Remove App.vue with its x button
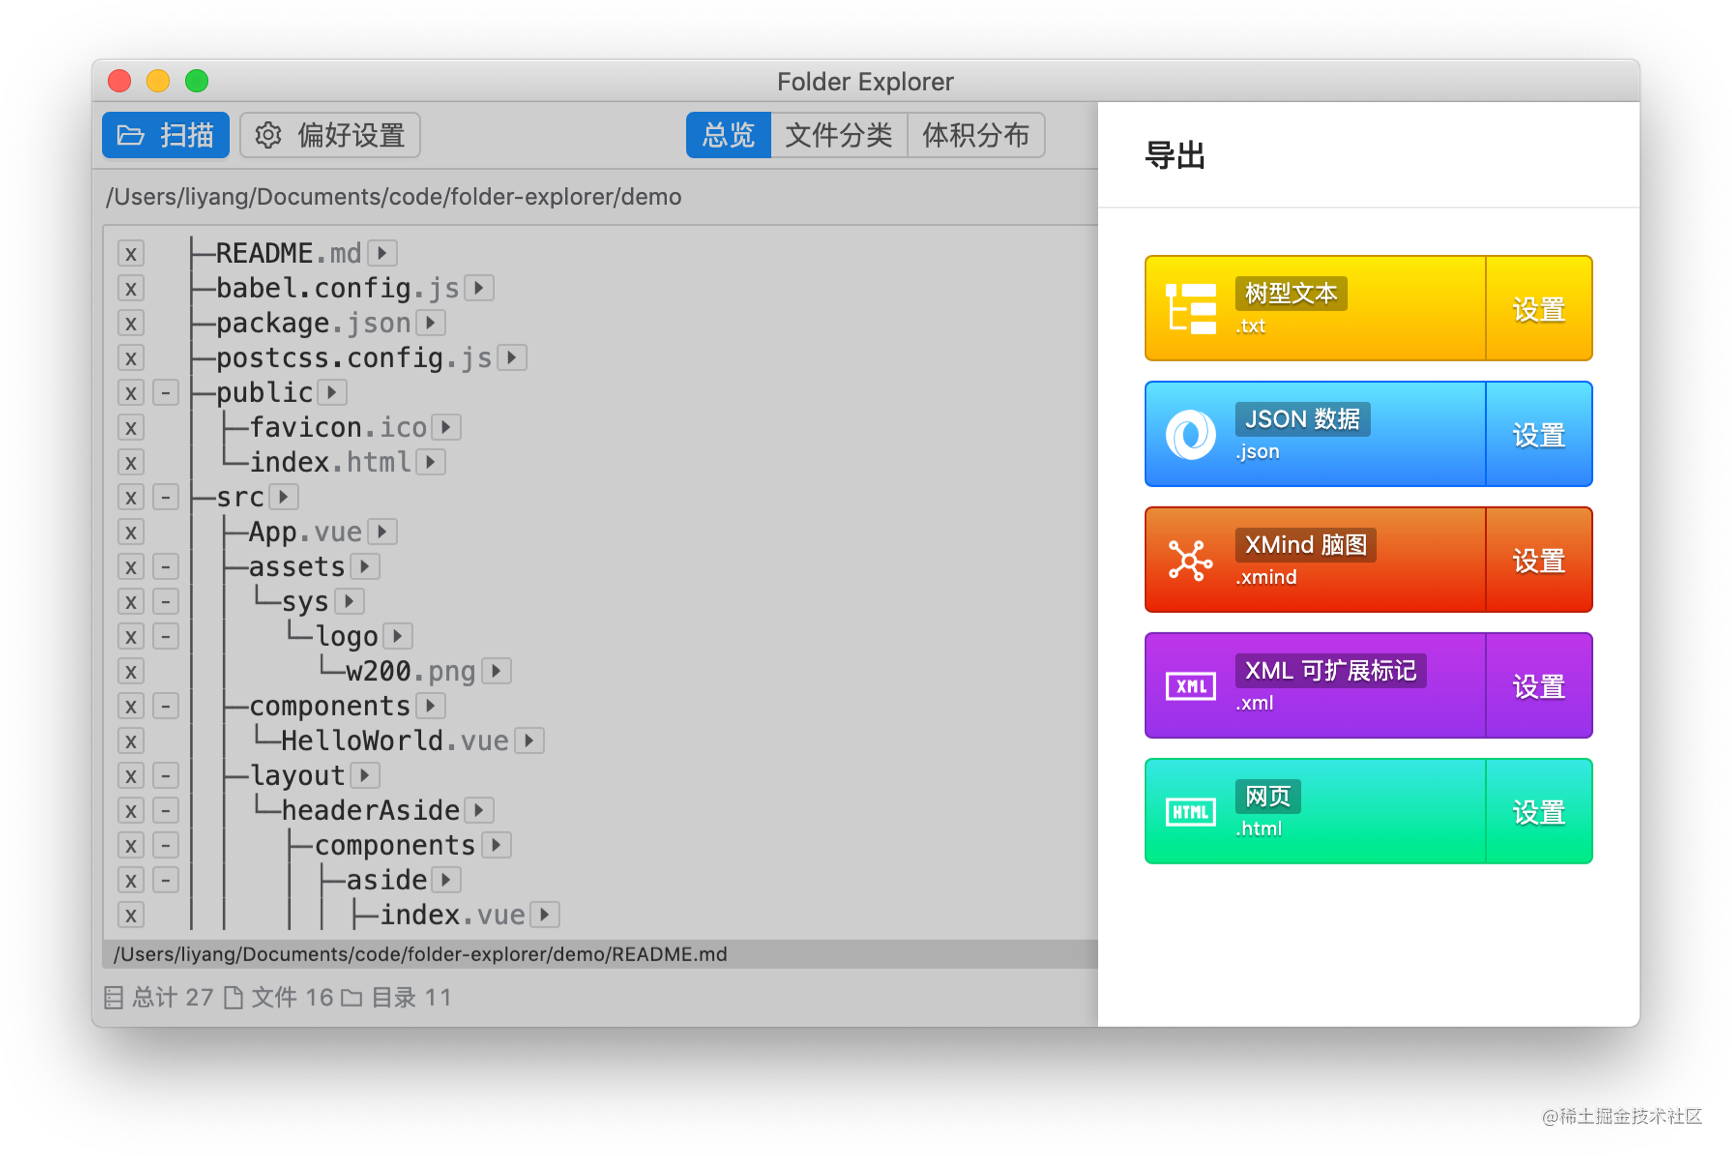 [131, 533]
